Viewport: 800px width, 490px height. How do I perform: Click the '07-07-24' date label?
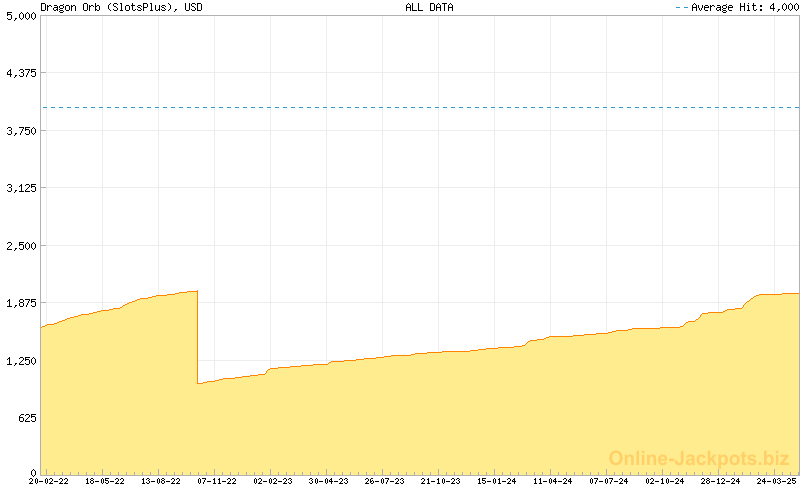click(x=609, y=481)
